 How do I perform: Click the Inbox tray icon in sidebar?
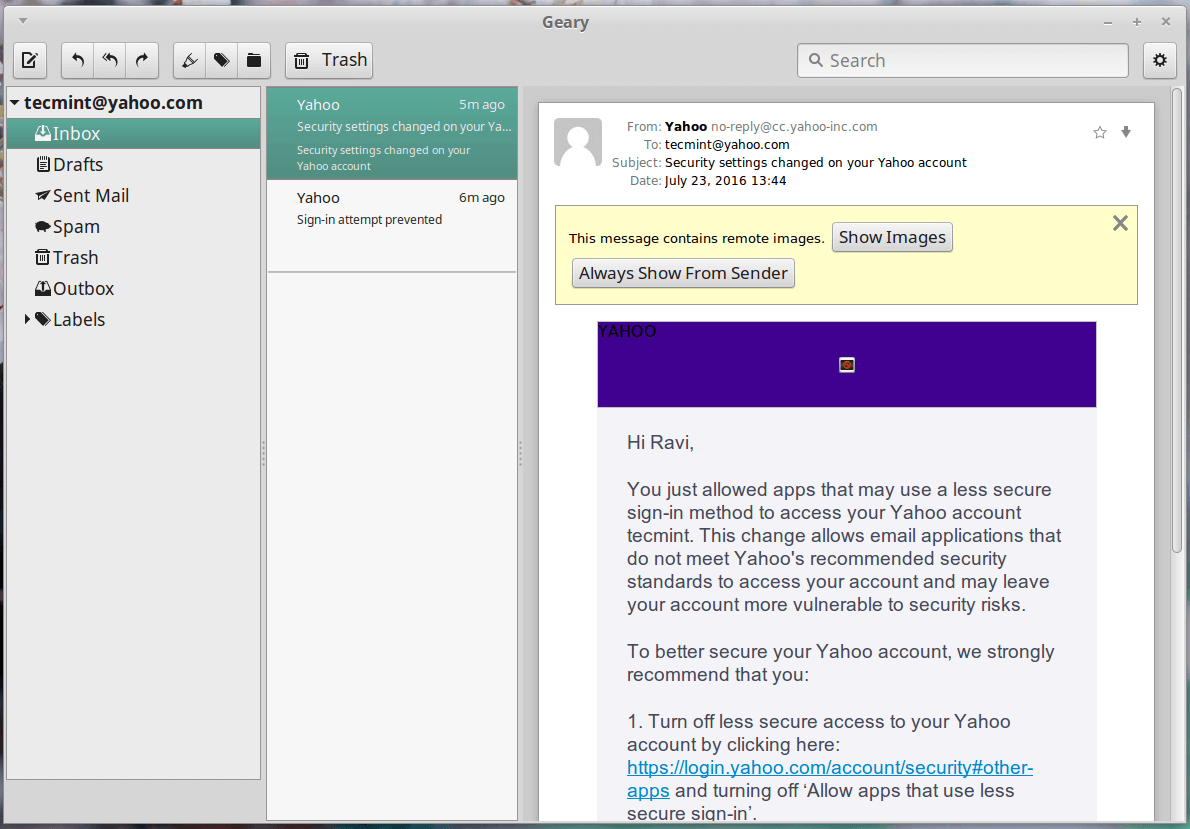click(42, 134)
